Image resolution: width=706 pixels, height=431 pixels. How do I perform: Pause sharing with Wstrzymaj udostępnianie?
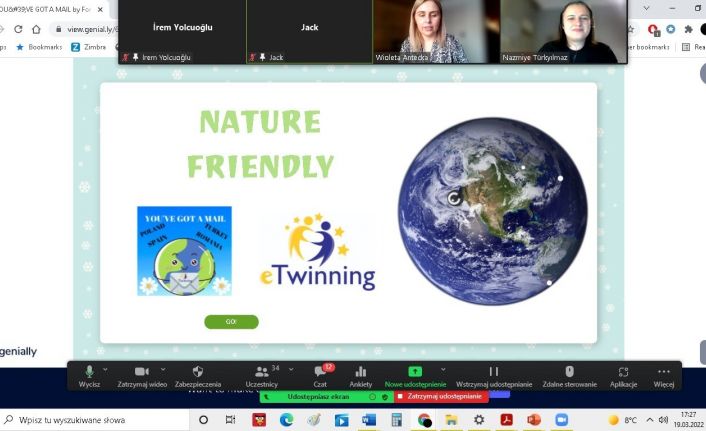493,372
